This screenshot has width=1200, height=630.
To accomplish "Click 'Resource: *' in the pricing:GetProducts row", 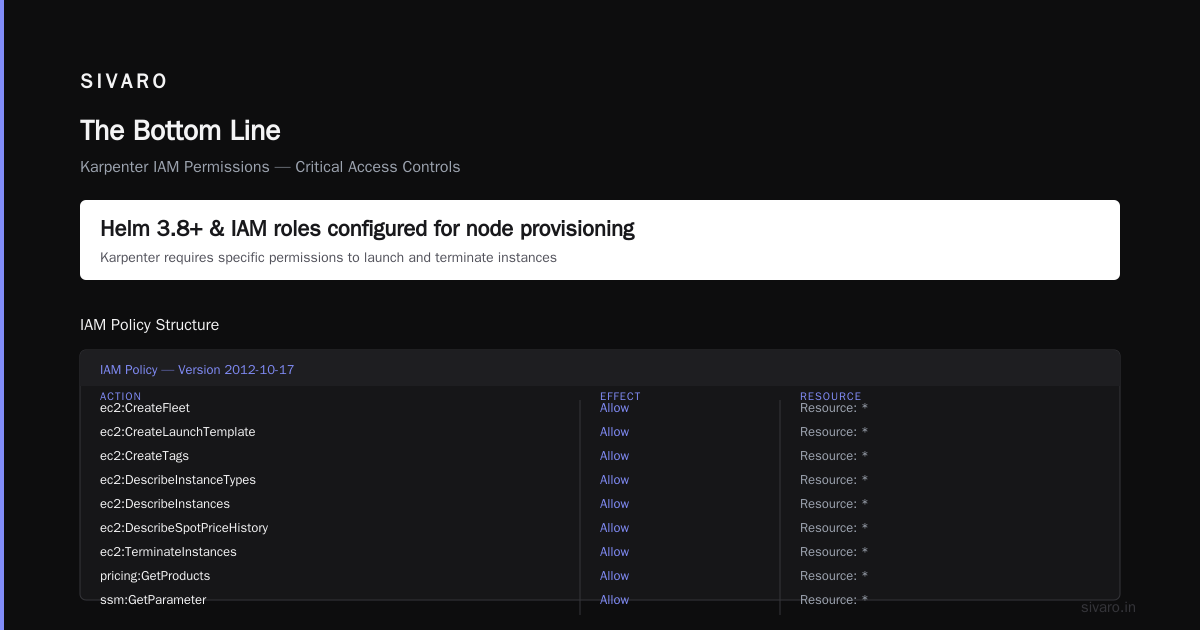I will coord(834,576).
